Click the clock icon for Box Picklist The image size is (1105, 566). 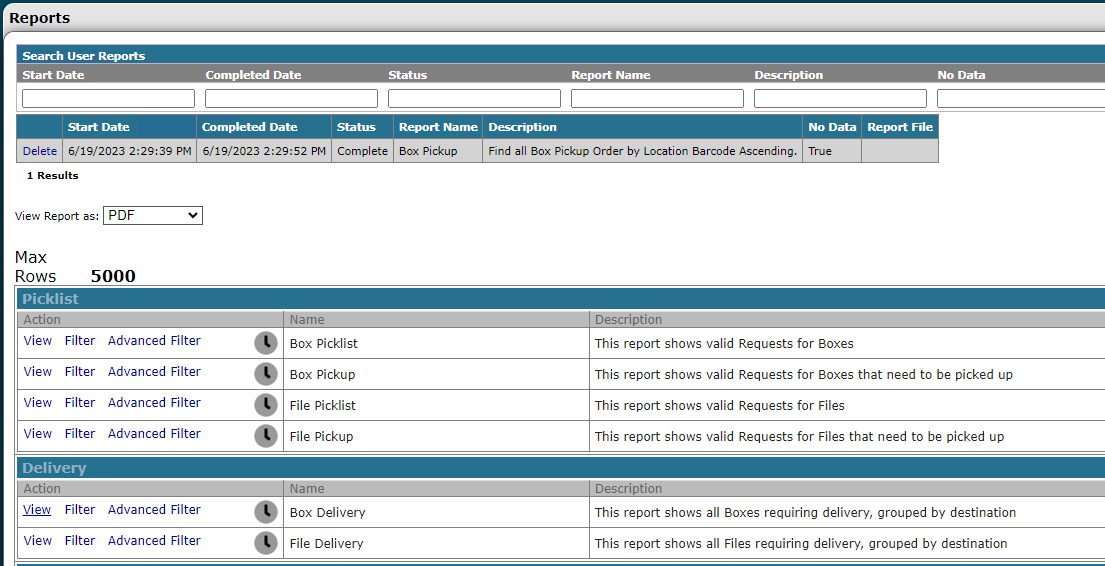coord(265,343)
